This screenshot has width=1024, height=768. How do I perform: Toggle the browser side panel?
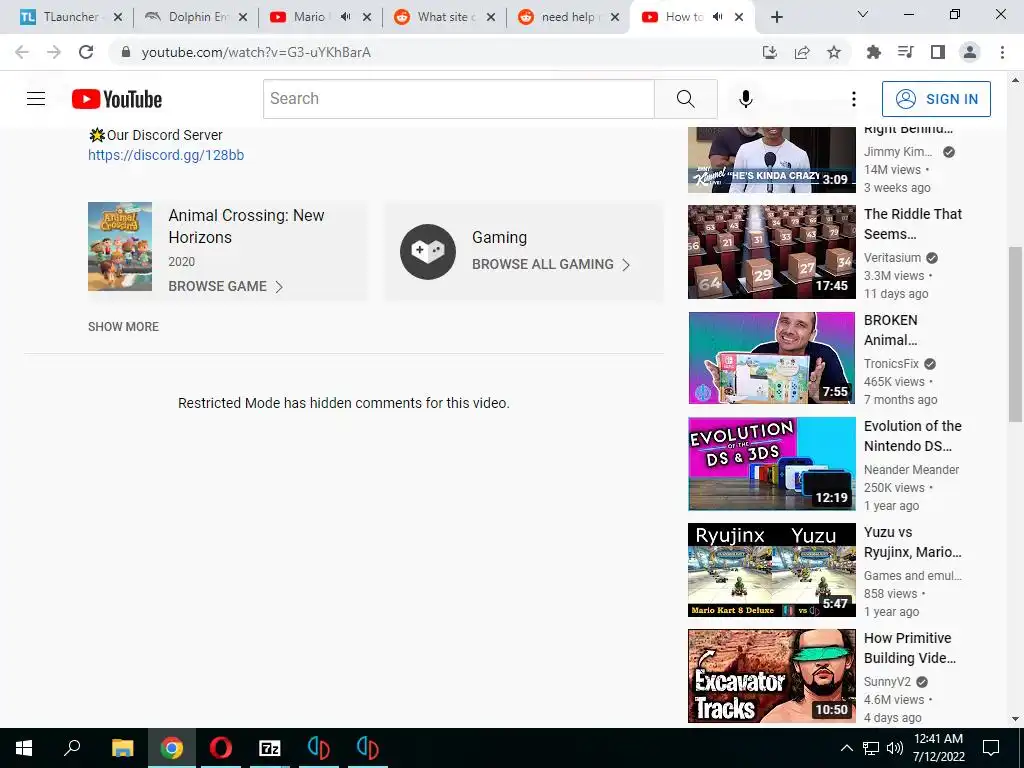tap(938, 52)
